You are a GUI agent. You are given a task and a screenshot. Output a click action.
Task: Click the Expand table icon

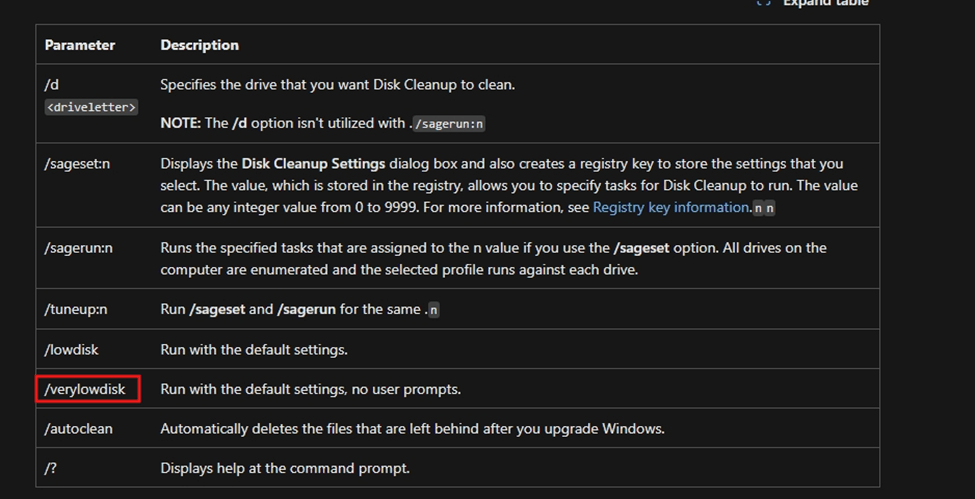click(764, 2)
